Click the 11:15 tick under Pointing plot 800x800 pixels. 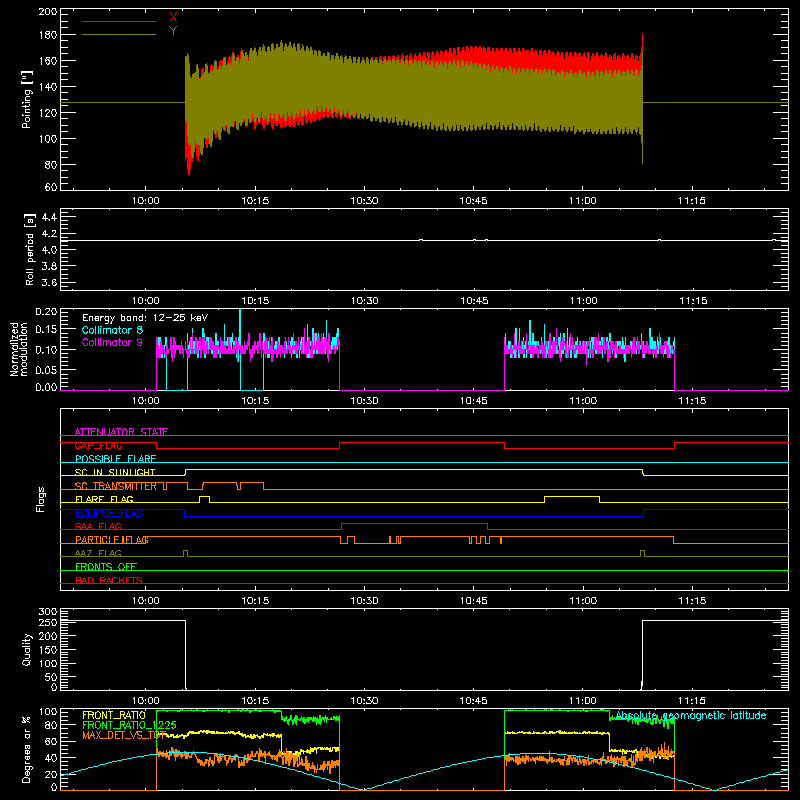pos(692,201)
